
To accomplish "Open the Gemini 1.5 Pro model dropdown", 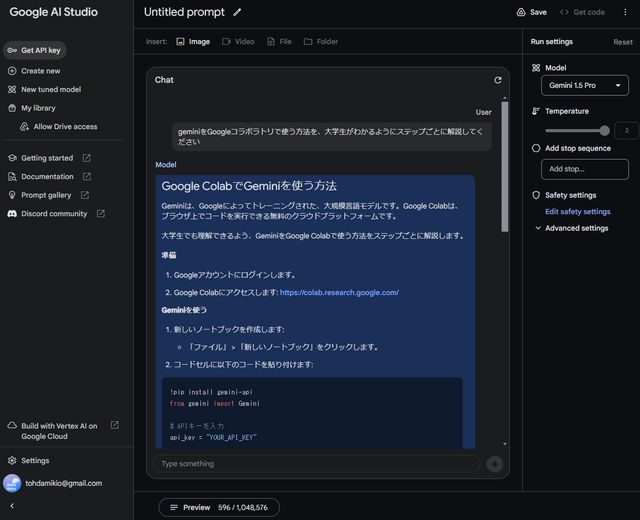I will 585,85.
